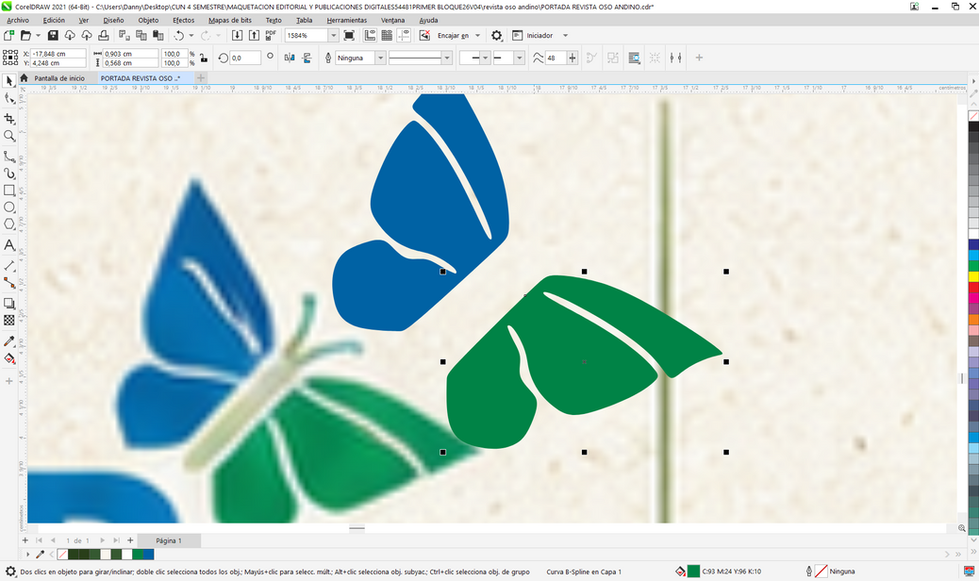
Task: Expand the Encajar en dropdown
Action: (478, 36)
